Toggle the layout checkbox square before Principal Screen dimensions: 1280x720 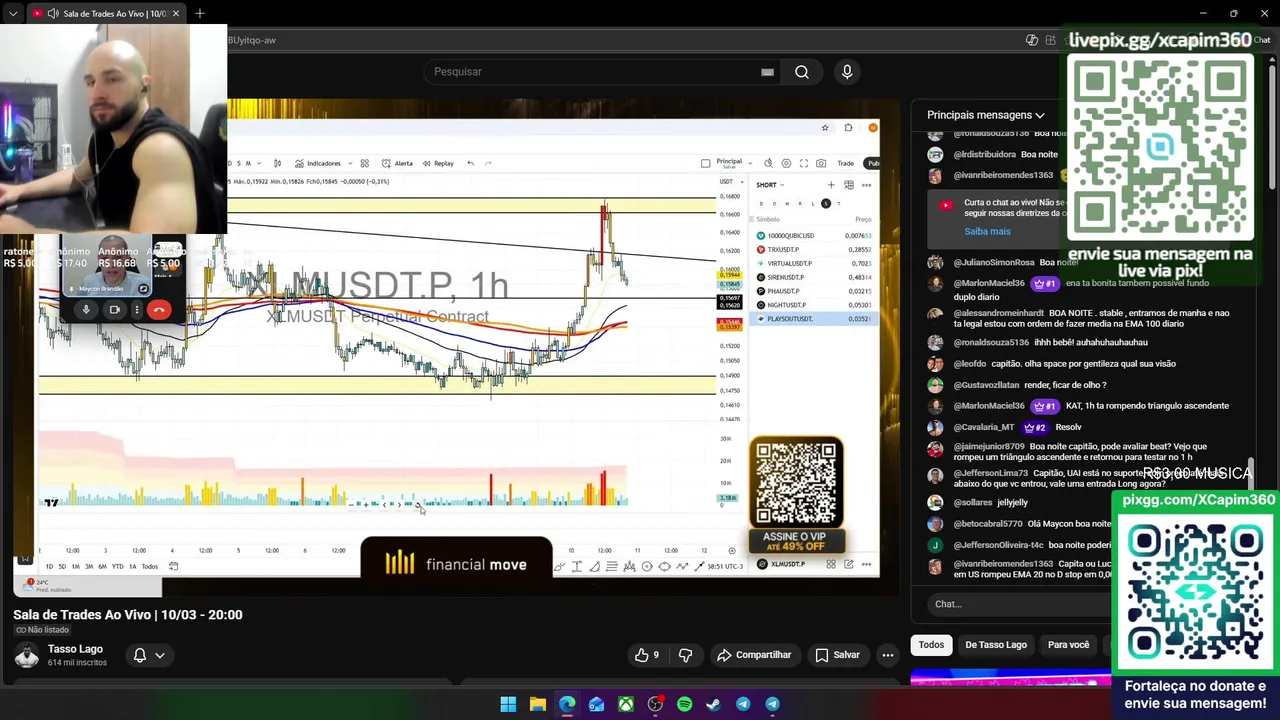(706, 163)
